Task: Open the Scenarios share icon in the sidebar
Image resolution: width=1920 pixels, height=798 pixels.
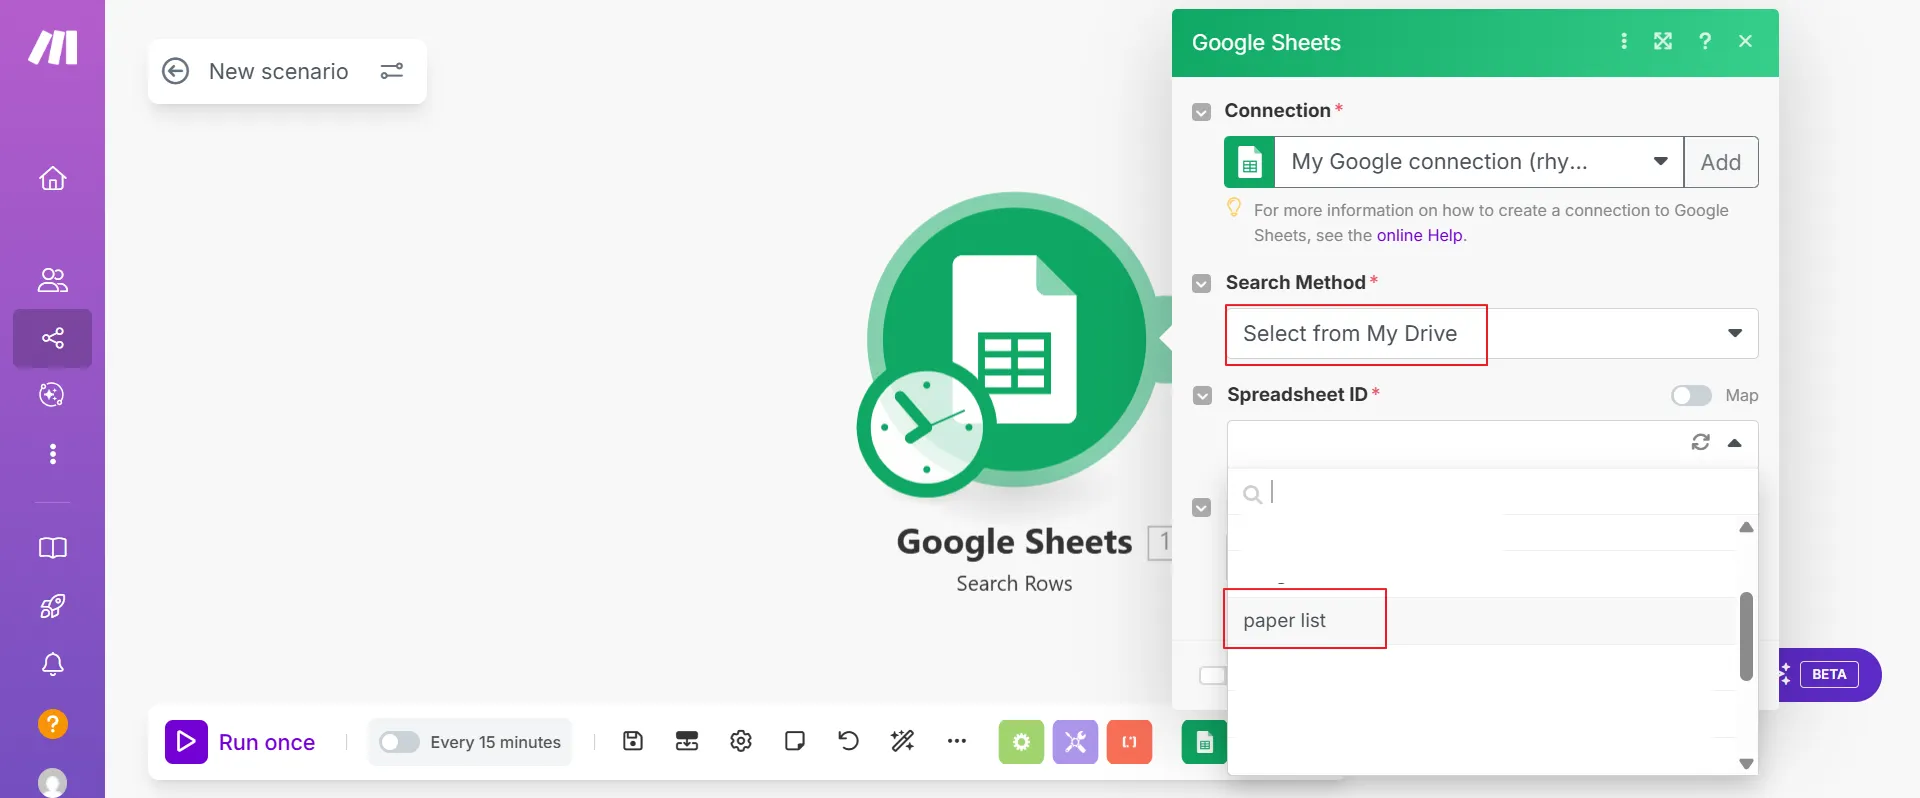Action: click(x=53, y=338)
